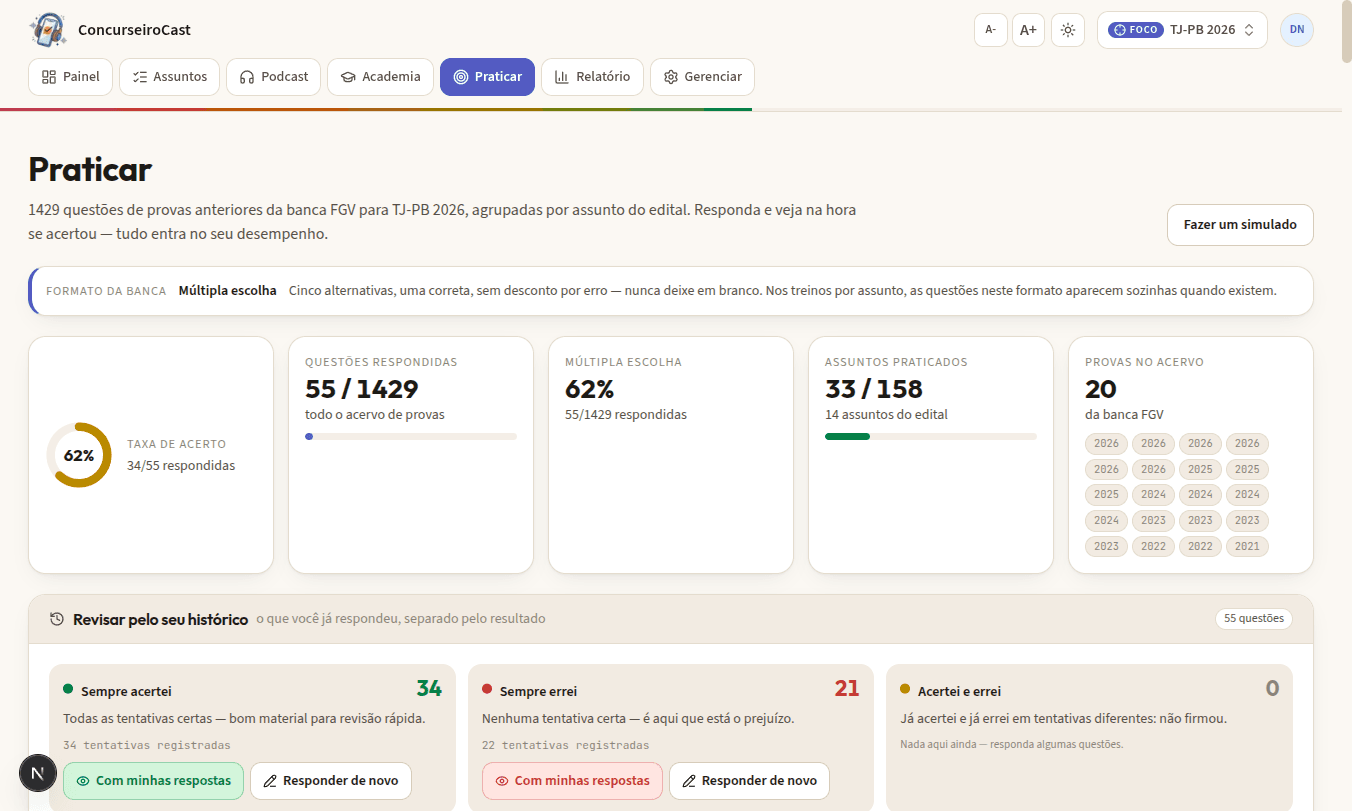This screenshot has width=1352, height=811.
Task: Click the history clock icon beside Revisar
Action: click(57, 619)
